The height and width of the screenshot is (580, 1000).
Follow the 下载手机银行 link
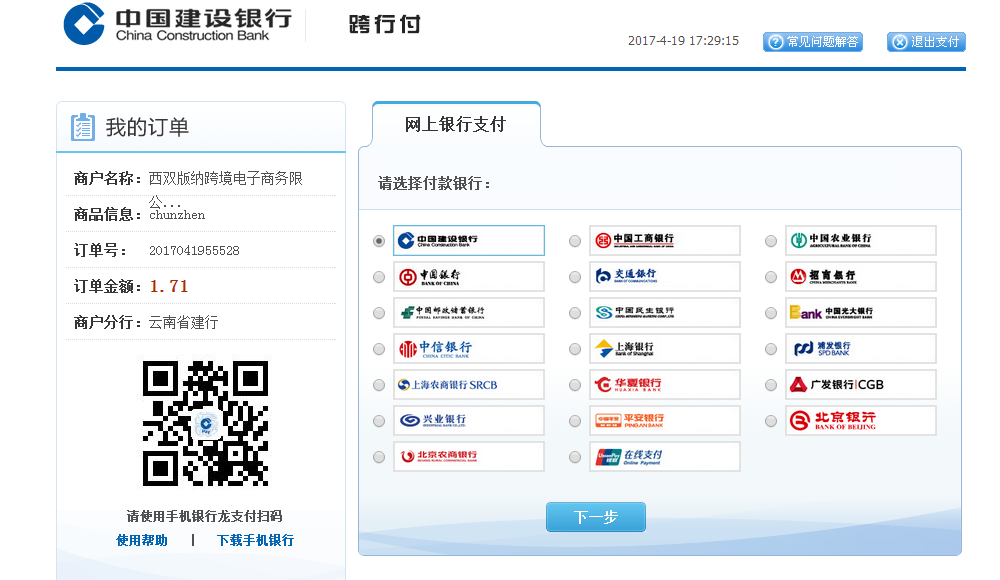tap(255, 540)
